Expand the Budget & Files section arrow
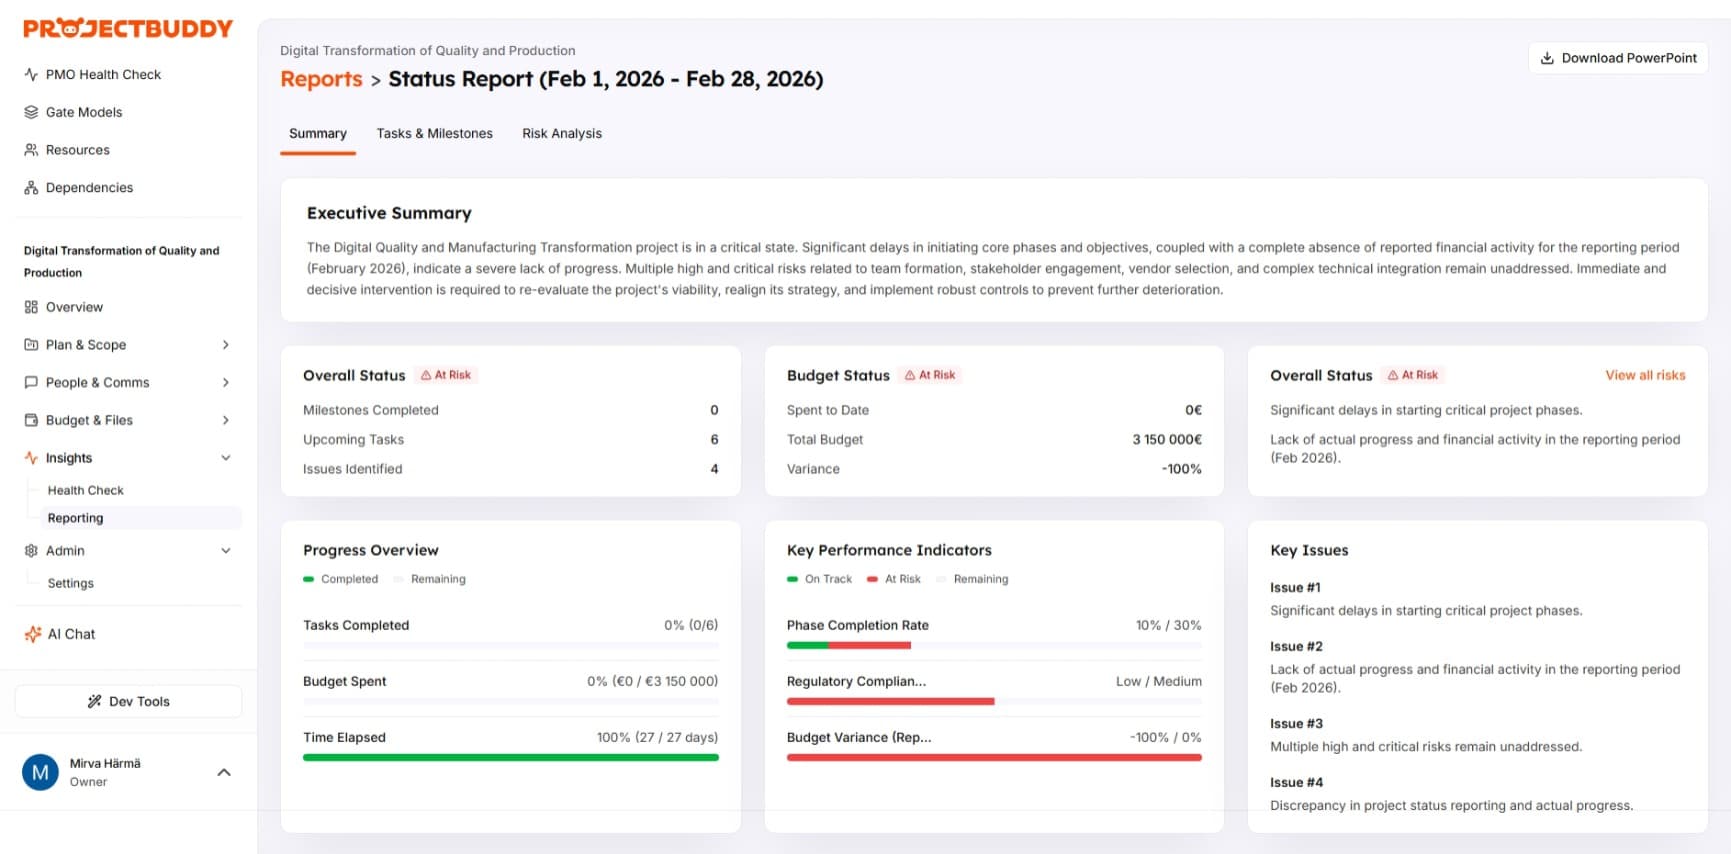The image size is (1731, 854). point(226,421)
